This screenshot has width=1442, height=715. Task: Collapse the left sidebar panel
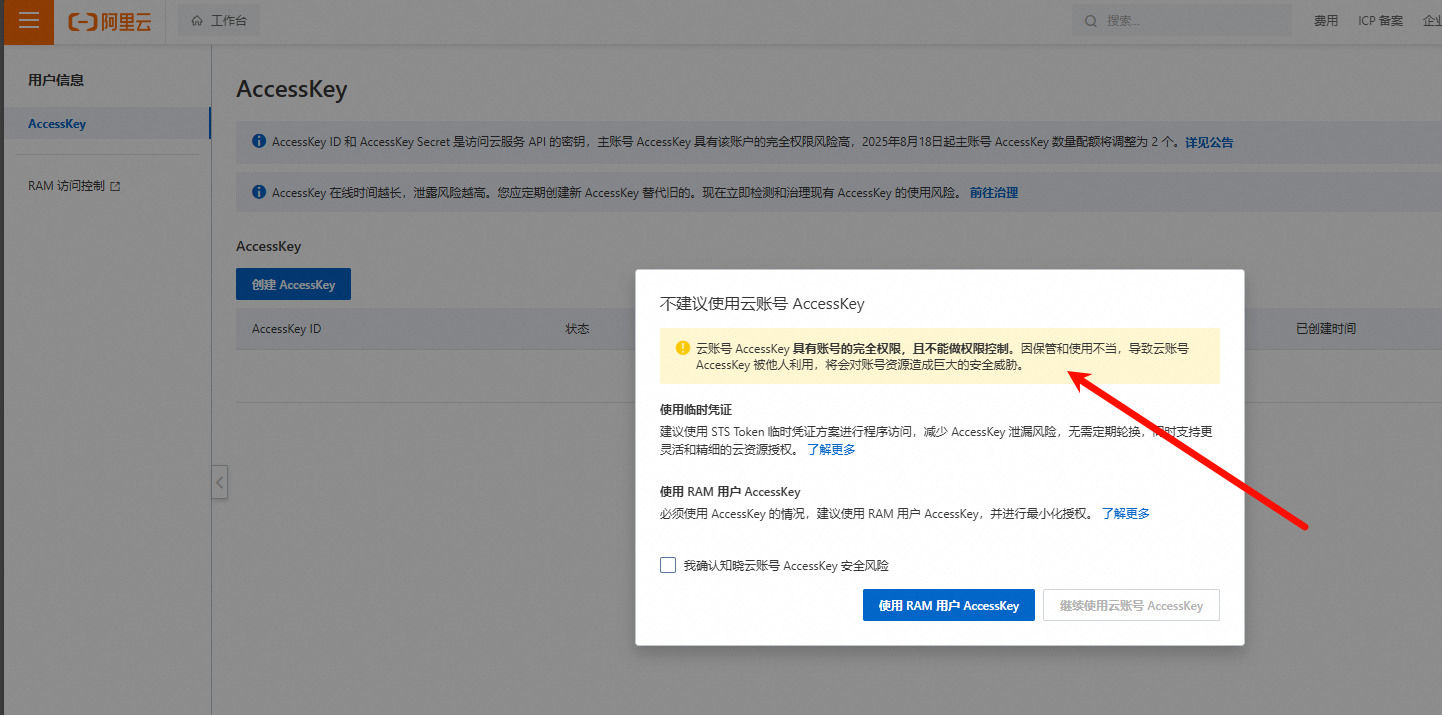coord(220,482)
